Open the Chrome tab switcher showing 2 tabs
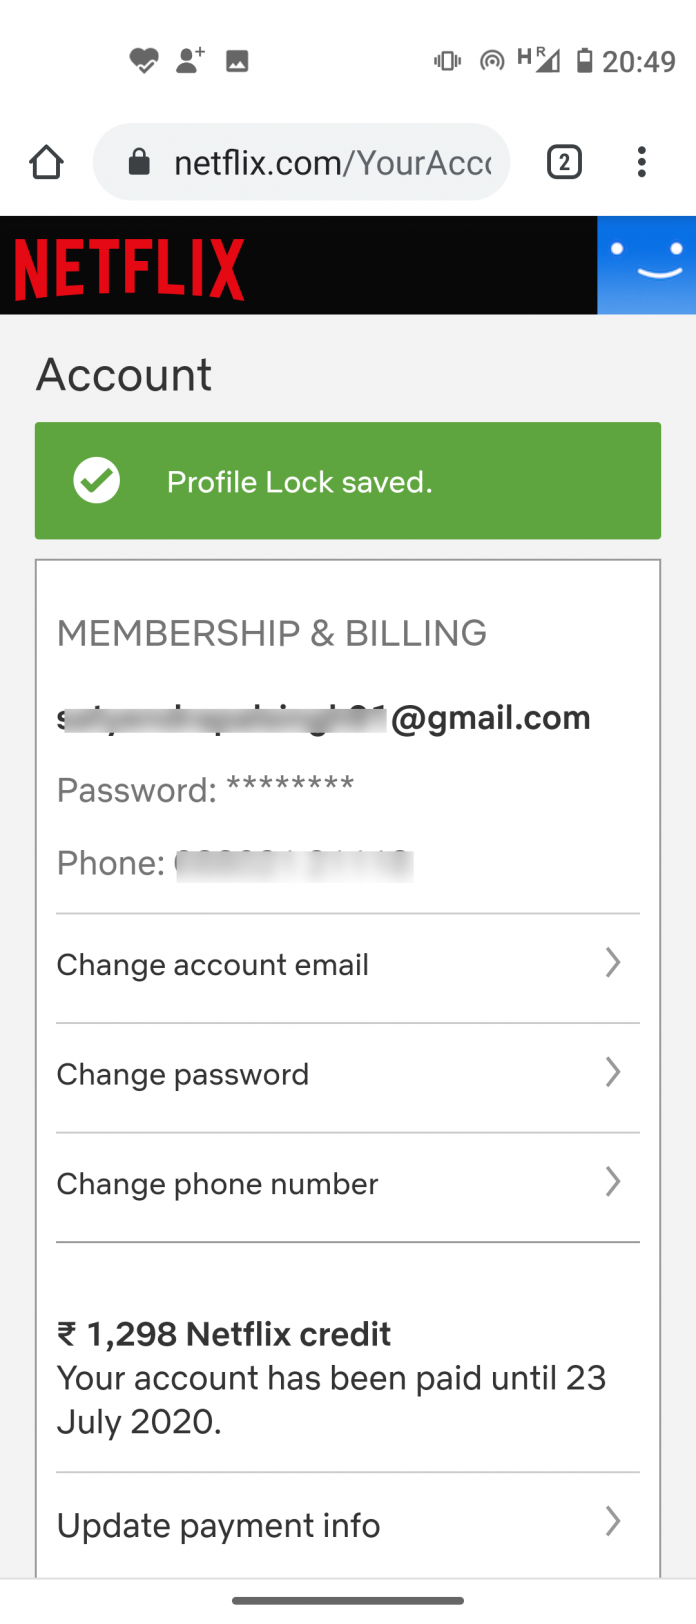The width and height of the screenshot is (696, 1624). tap(564, 161)
